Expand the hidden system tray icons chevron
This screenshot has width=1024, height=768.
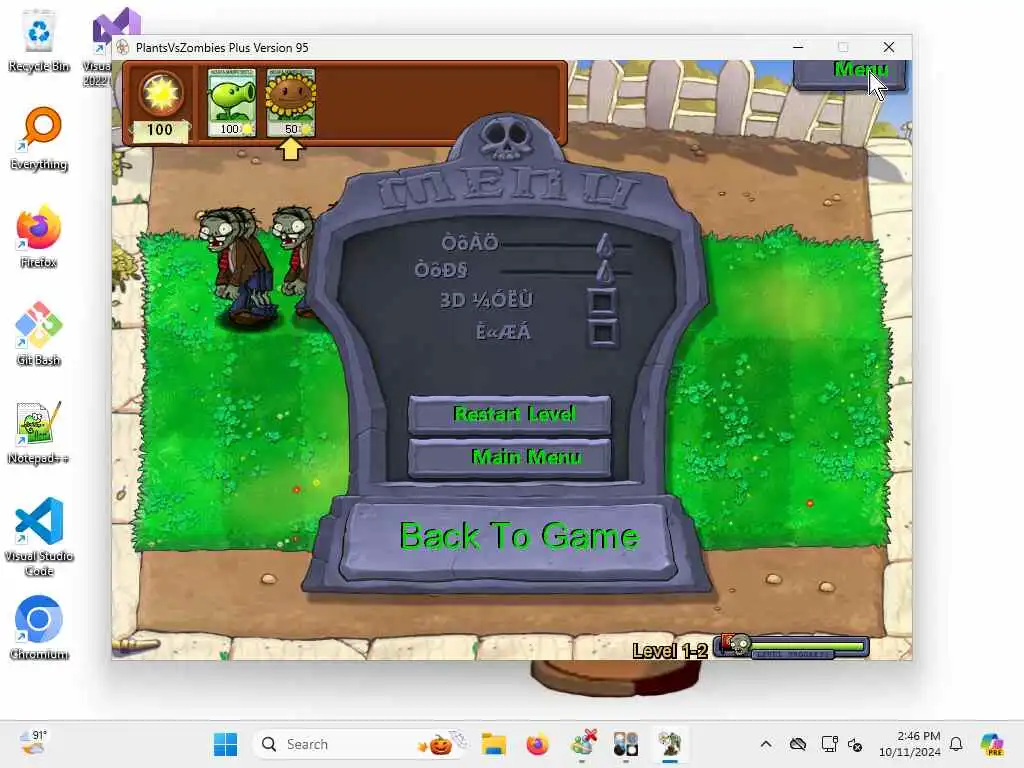coord(766,744)
